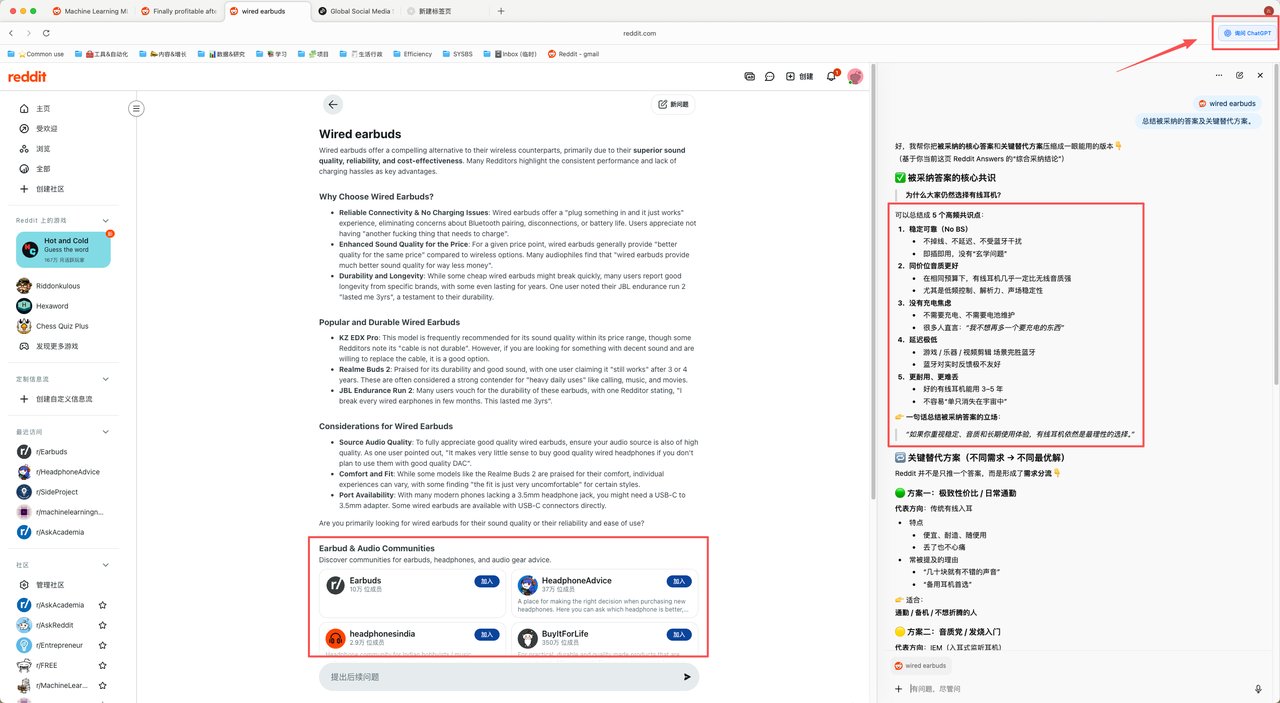The height and width of the screenshot is (703, 1280).
Task: Switch to 新建标签页 tab
Action: tap(443, 11)
